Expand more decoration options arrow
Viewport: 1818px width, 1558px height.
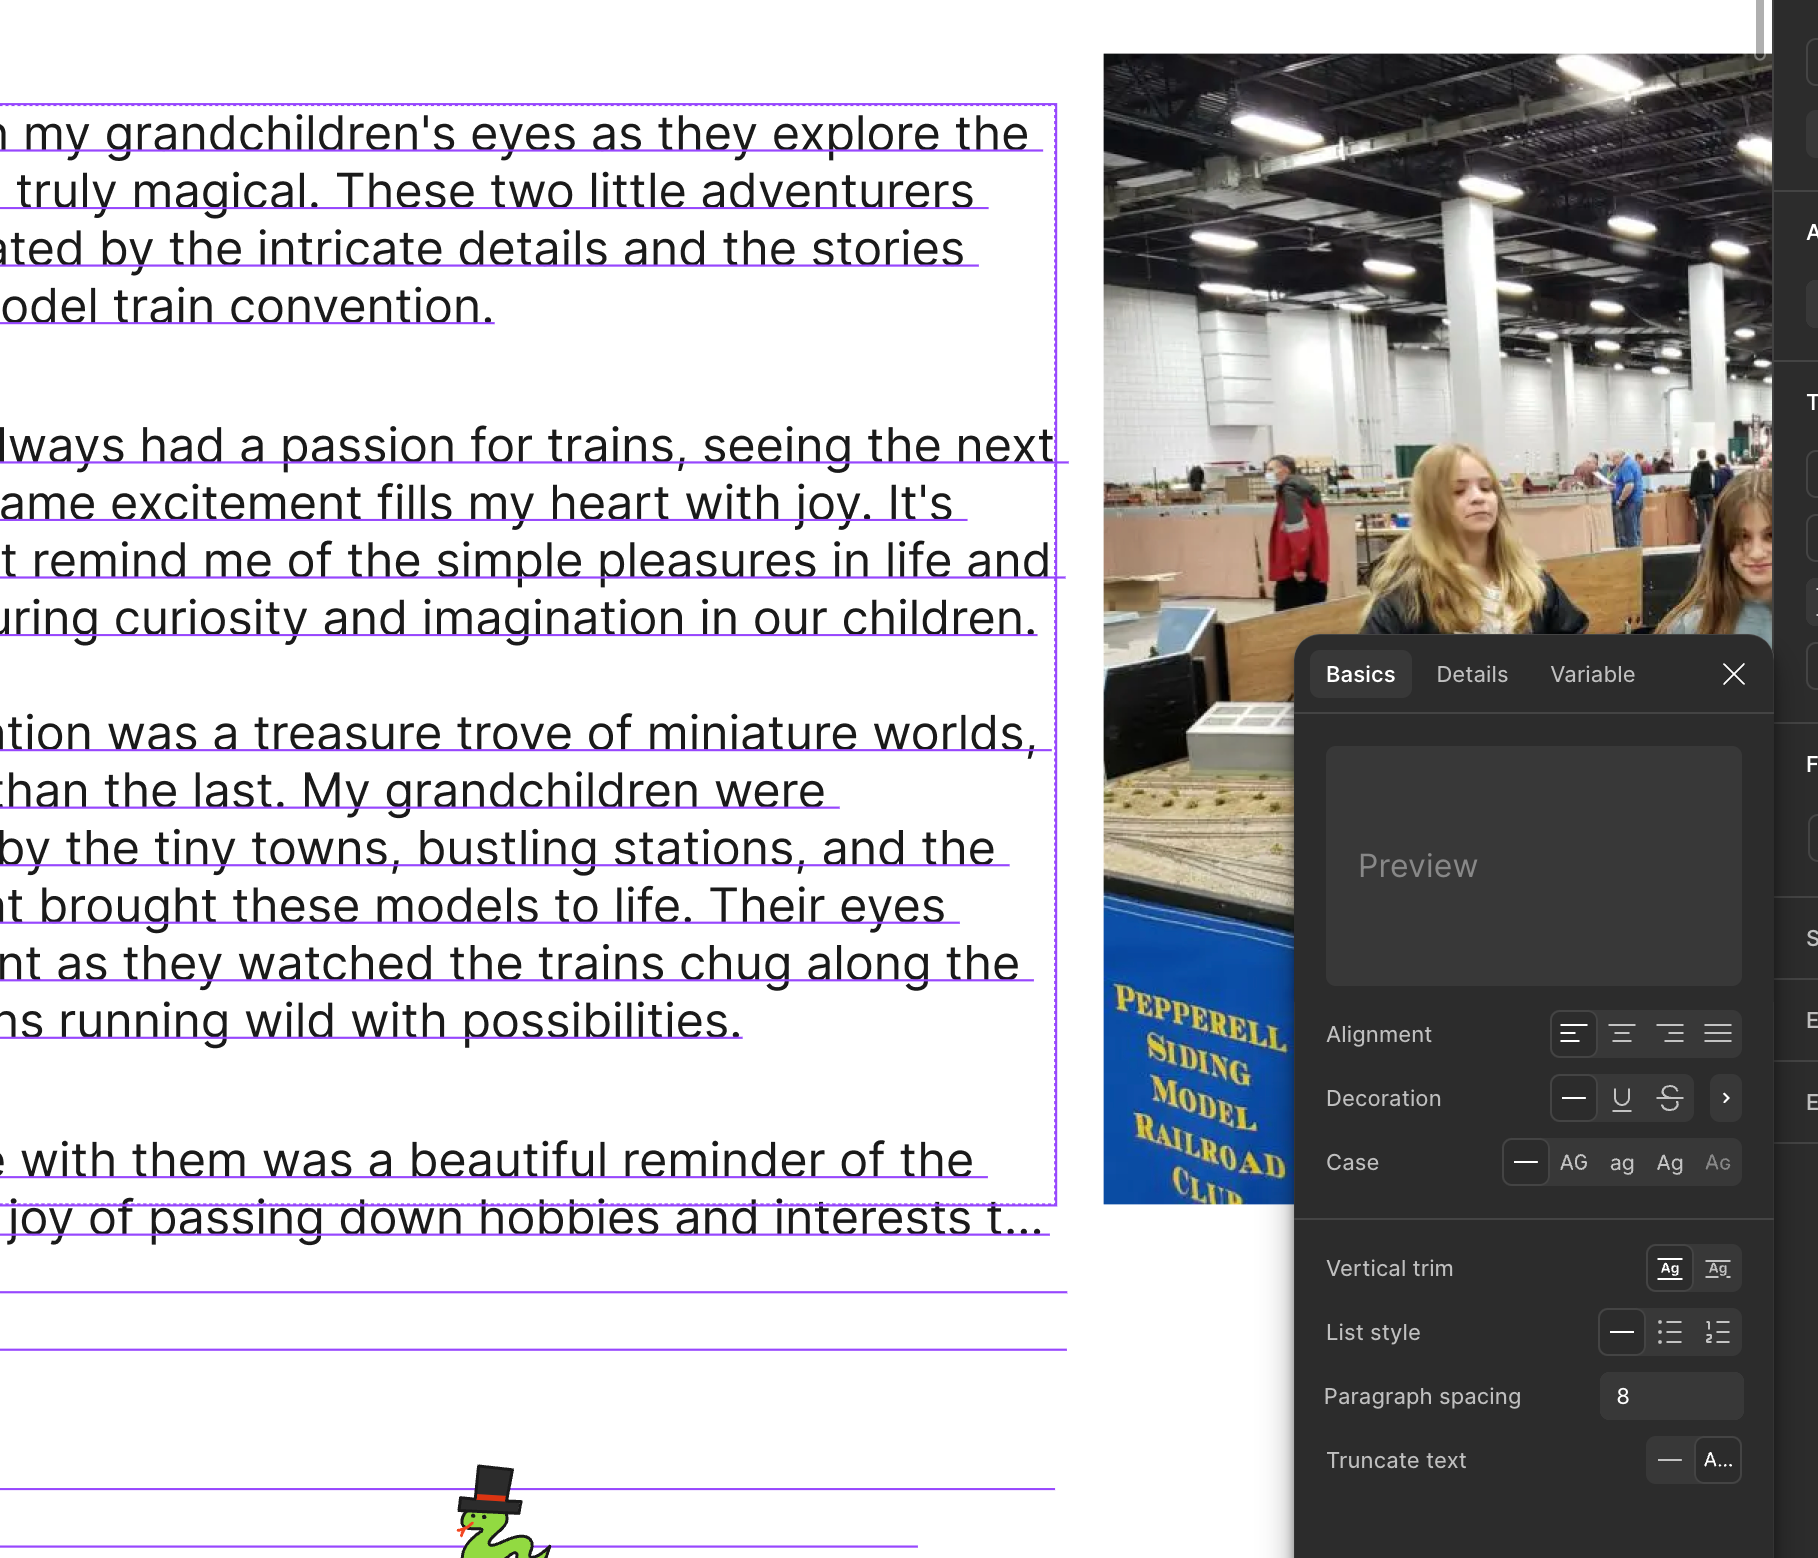pyautogui.click(x=1726, y=1098)
